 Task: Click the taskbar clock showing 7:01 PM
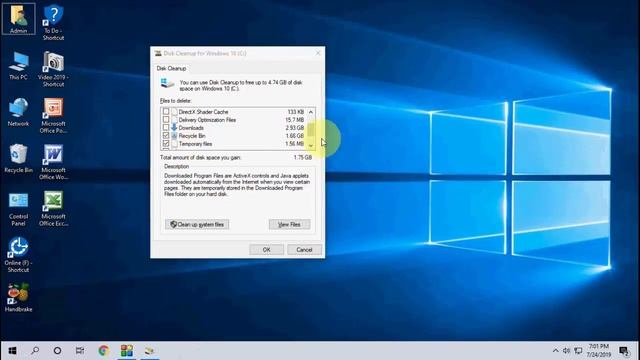coord(599,351)
